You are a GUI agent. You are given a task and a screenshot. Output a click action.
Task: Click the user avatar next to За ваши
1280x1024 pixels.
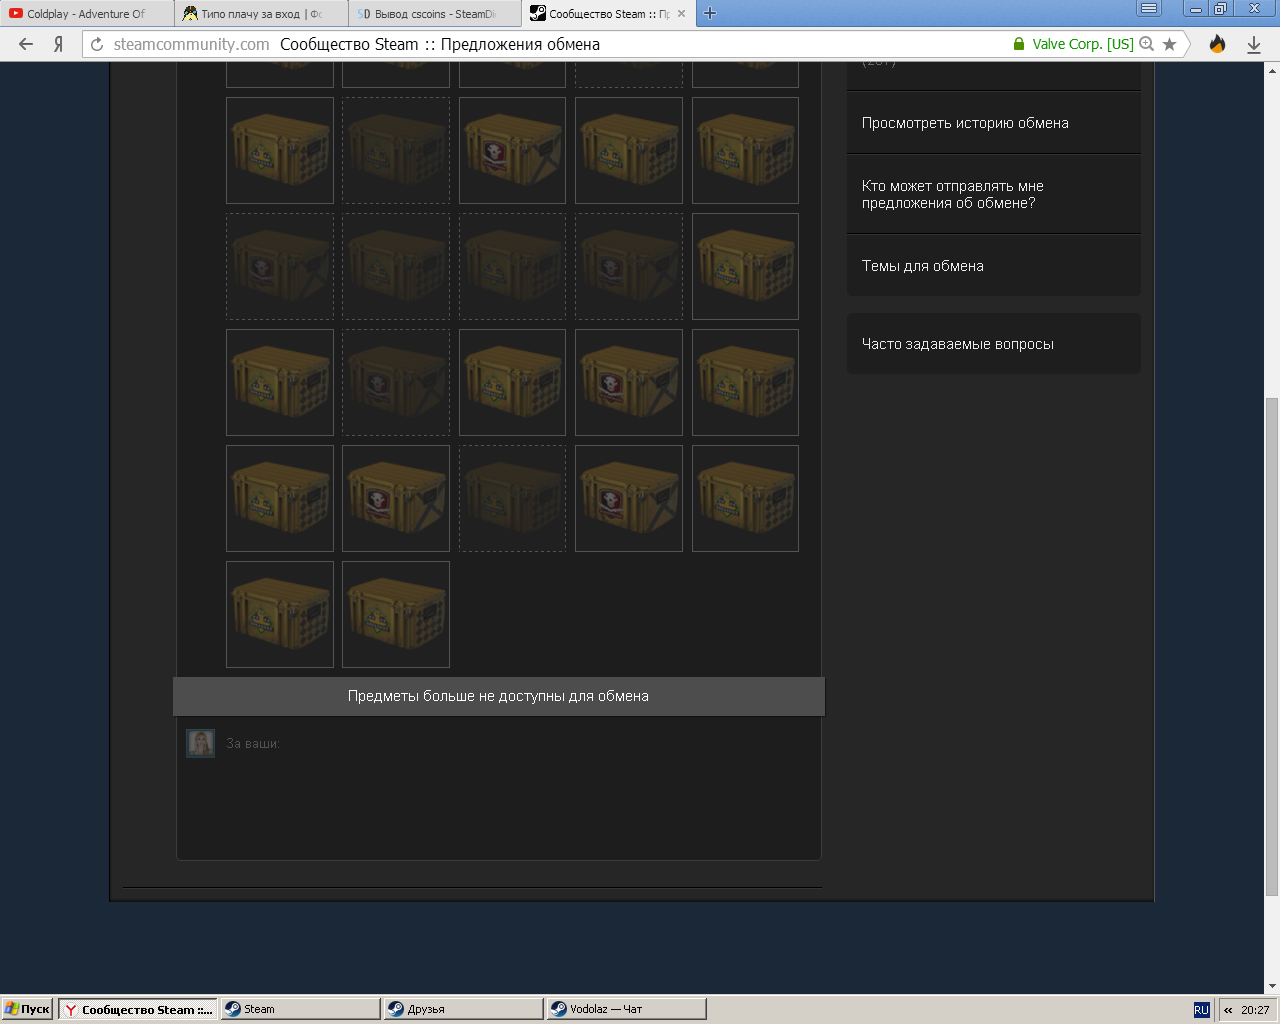[x=201, y=743]
